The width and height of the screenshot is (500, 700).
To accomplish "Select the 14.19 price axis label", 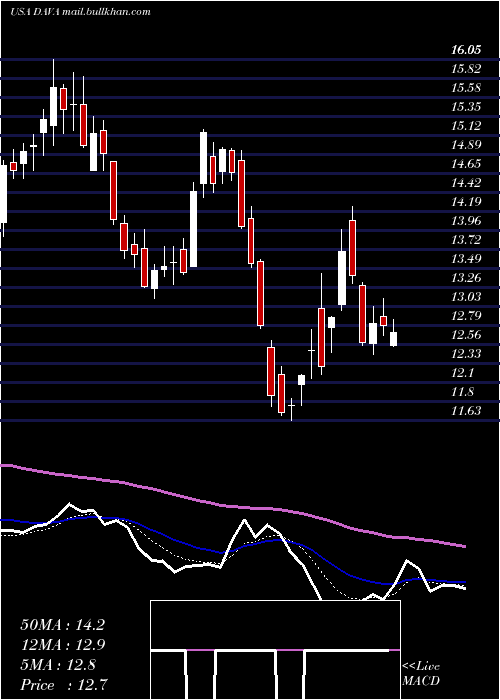I will (x=466, y=202).
